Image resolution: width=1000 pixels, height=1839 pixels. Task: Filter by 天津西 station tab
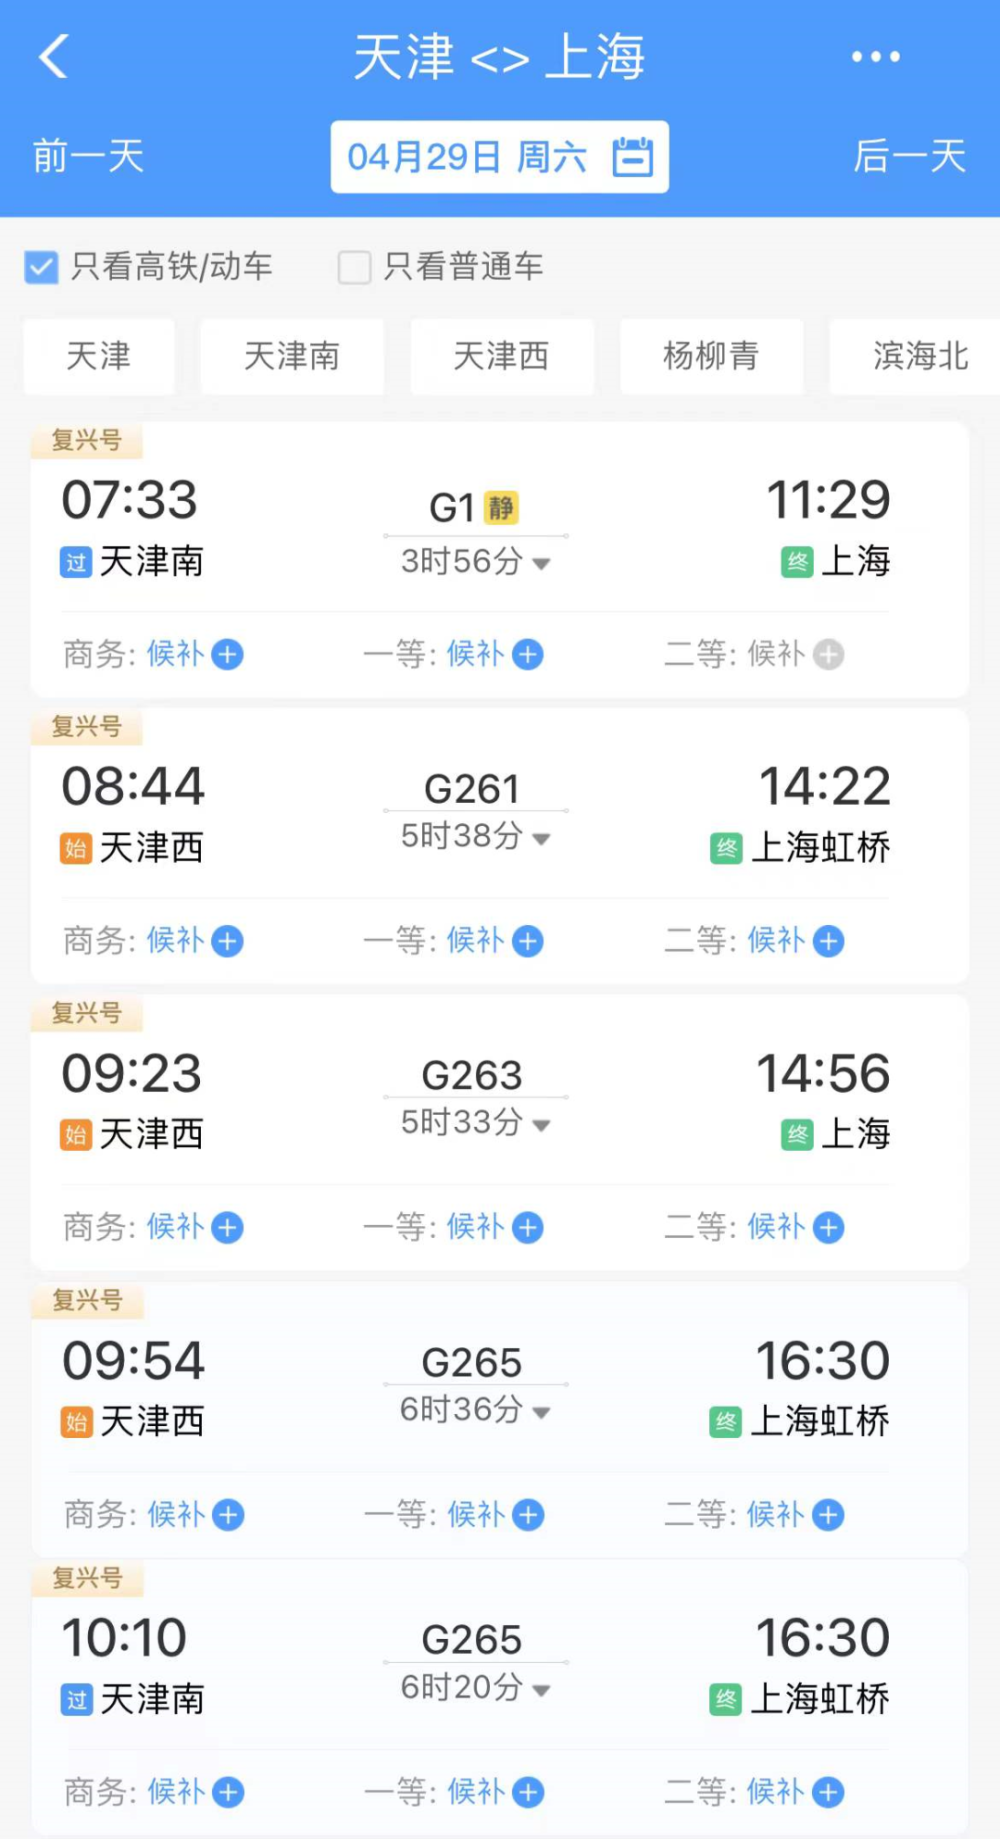tap(501, 356)
